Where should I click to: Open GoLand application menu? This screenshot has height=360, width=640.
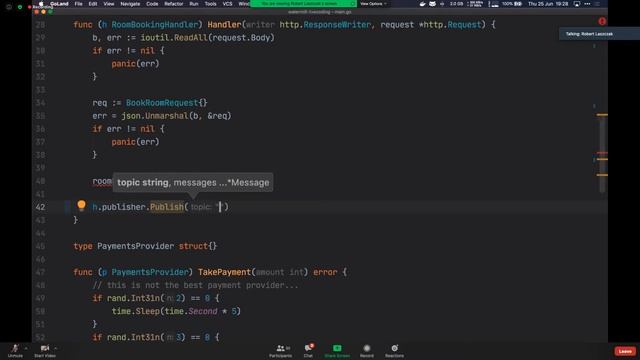tap(59, 4)
